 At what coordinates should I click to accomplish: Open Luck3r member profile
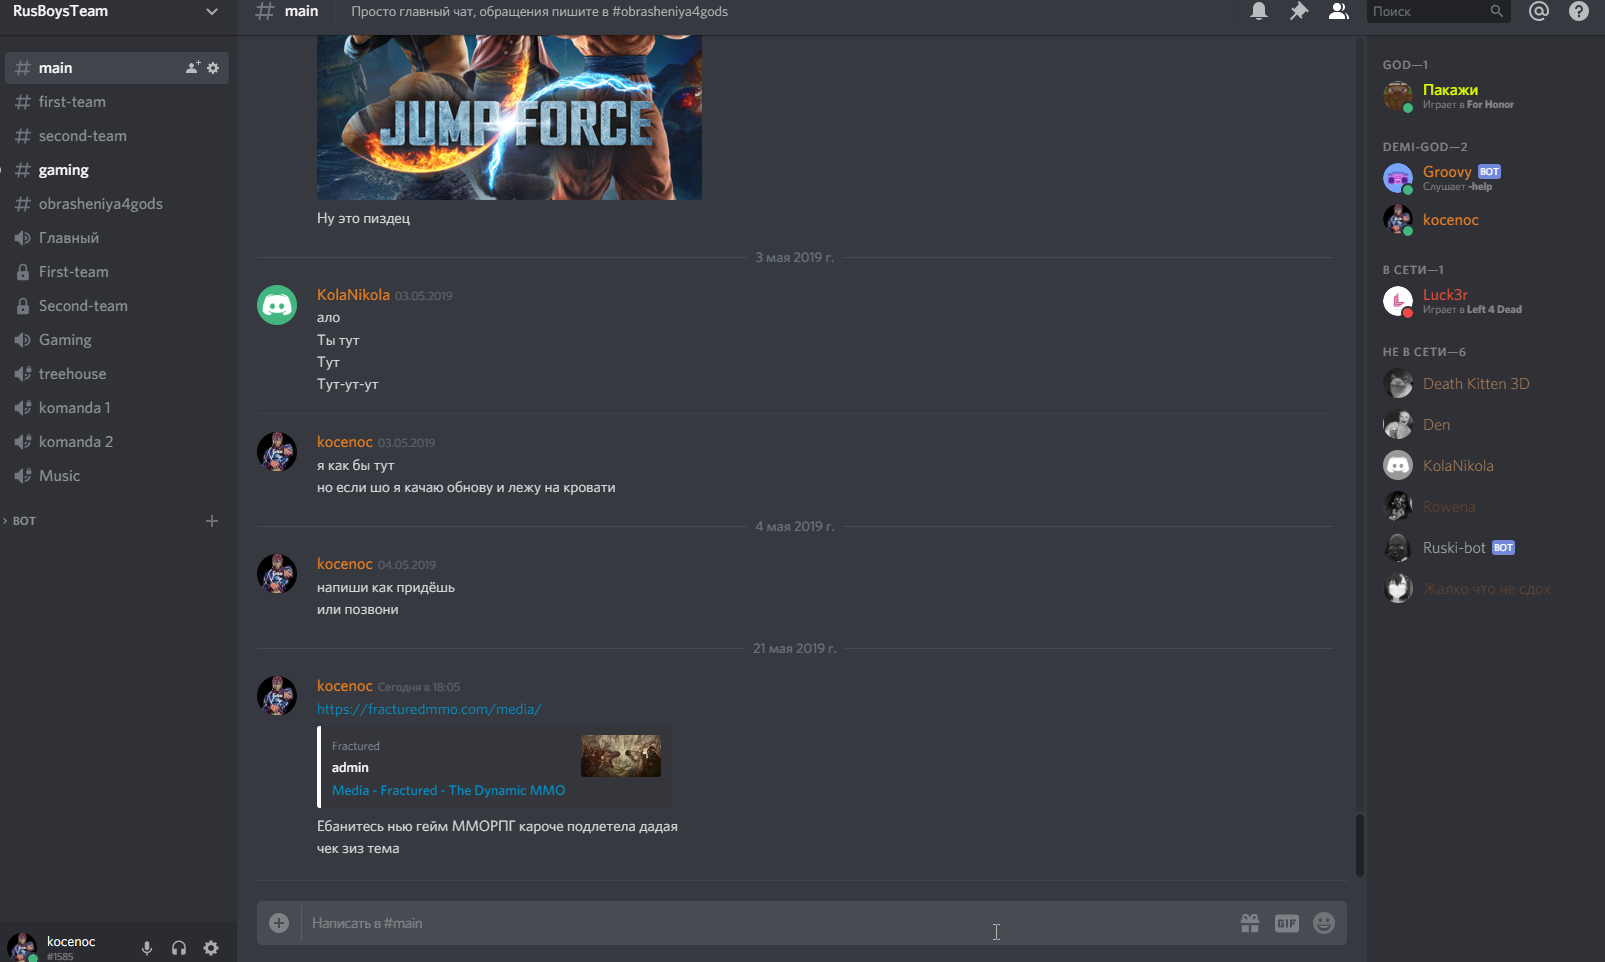click(x=1483, y=301)
